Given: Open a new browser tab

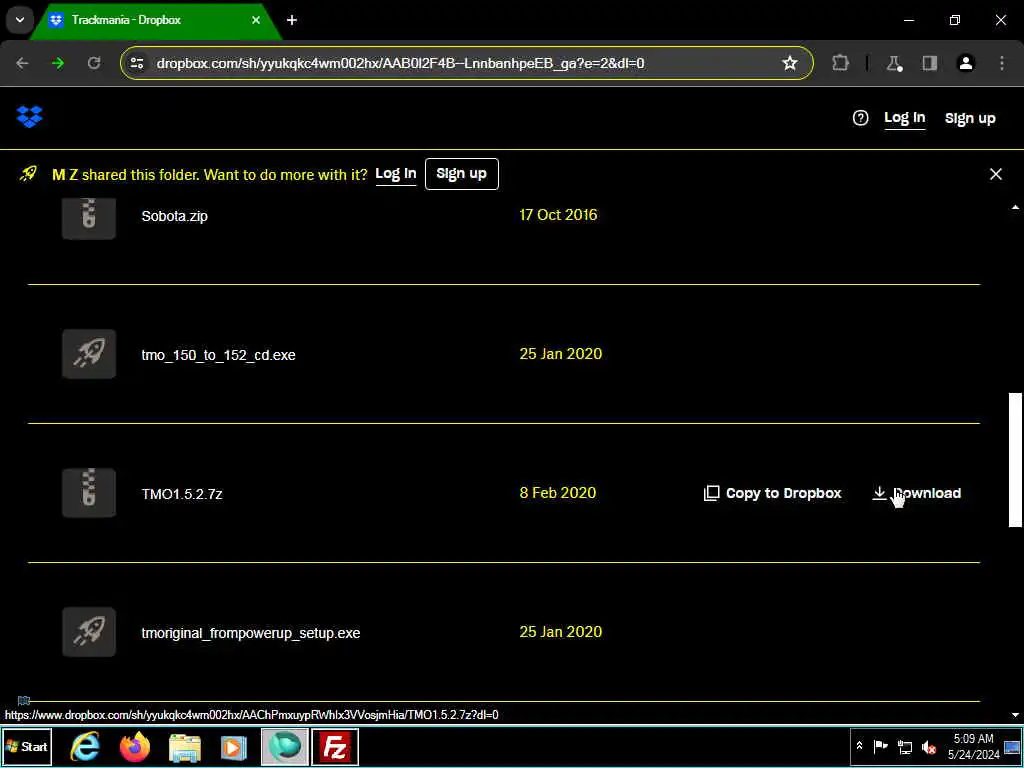Looking at the screenshot, I should pyautogui.click(x=292, y=20).
